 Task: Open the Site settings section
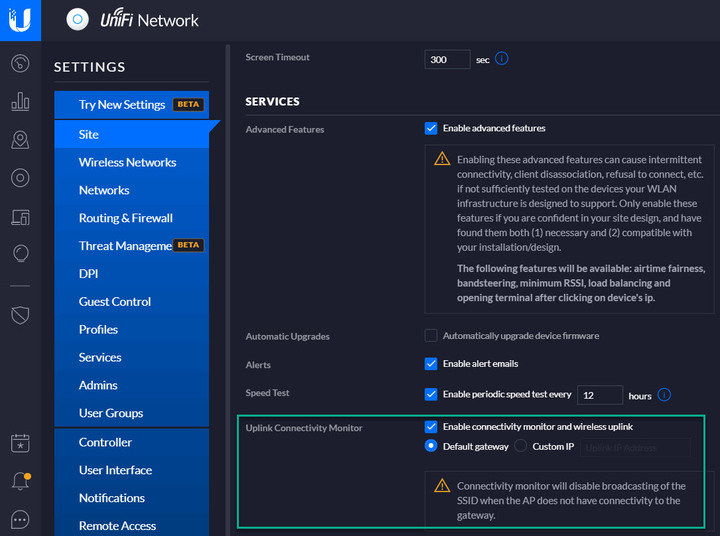[132, 134]
